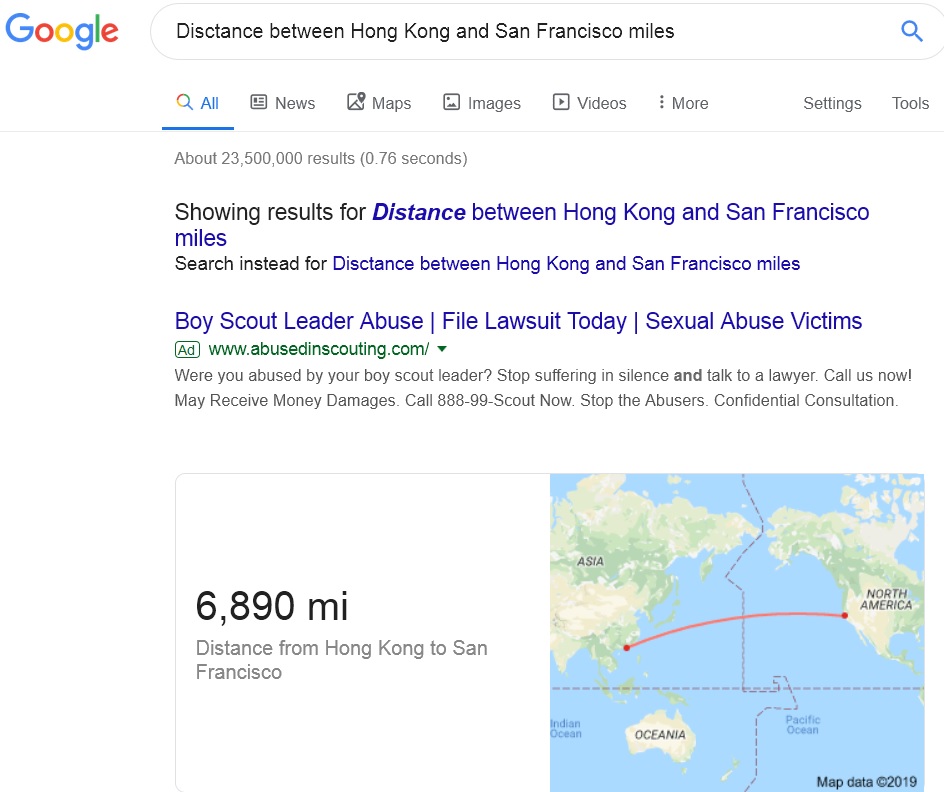This screenshot has height=792, width=944.
Task: Click the Images tab icon
Action: click(452, 102)
